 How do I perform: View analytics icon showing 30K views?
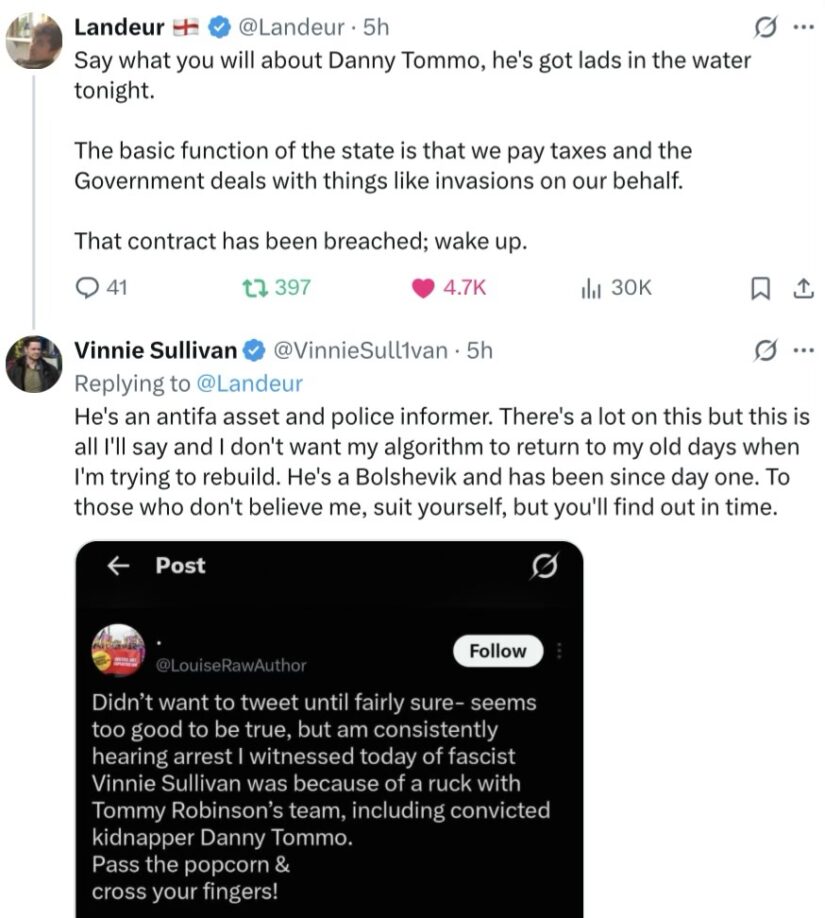[591, 288]
